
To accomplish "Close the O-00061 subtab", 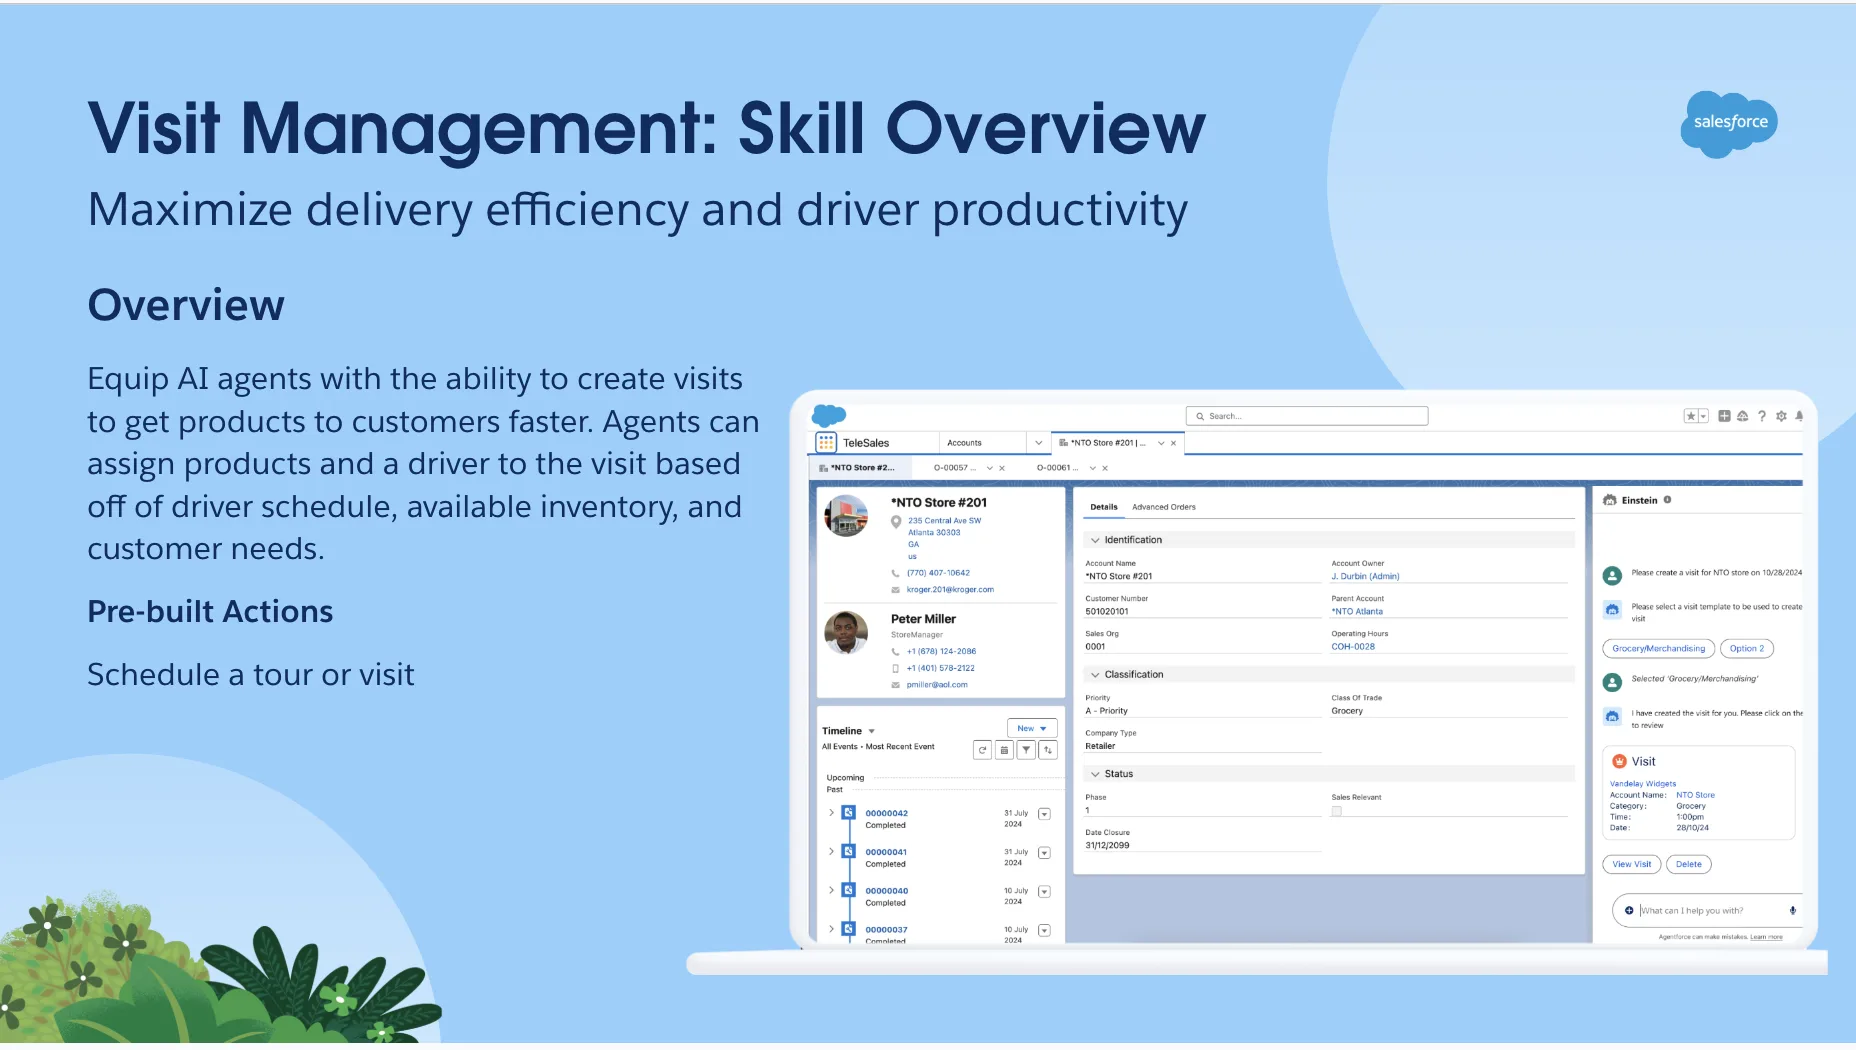I will [1105, 468].
